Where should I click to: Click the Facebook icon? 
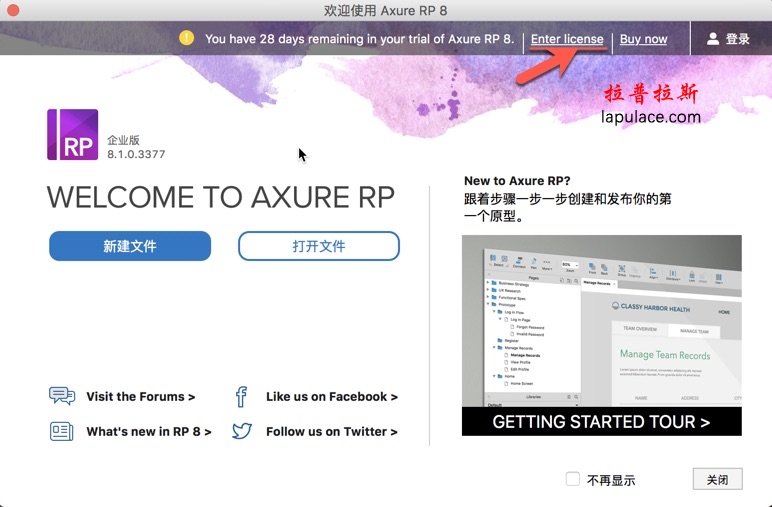(x=241, y=397)
